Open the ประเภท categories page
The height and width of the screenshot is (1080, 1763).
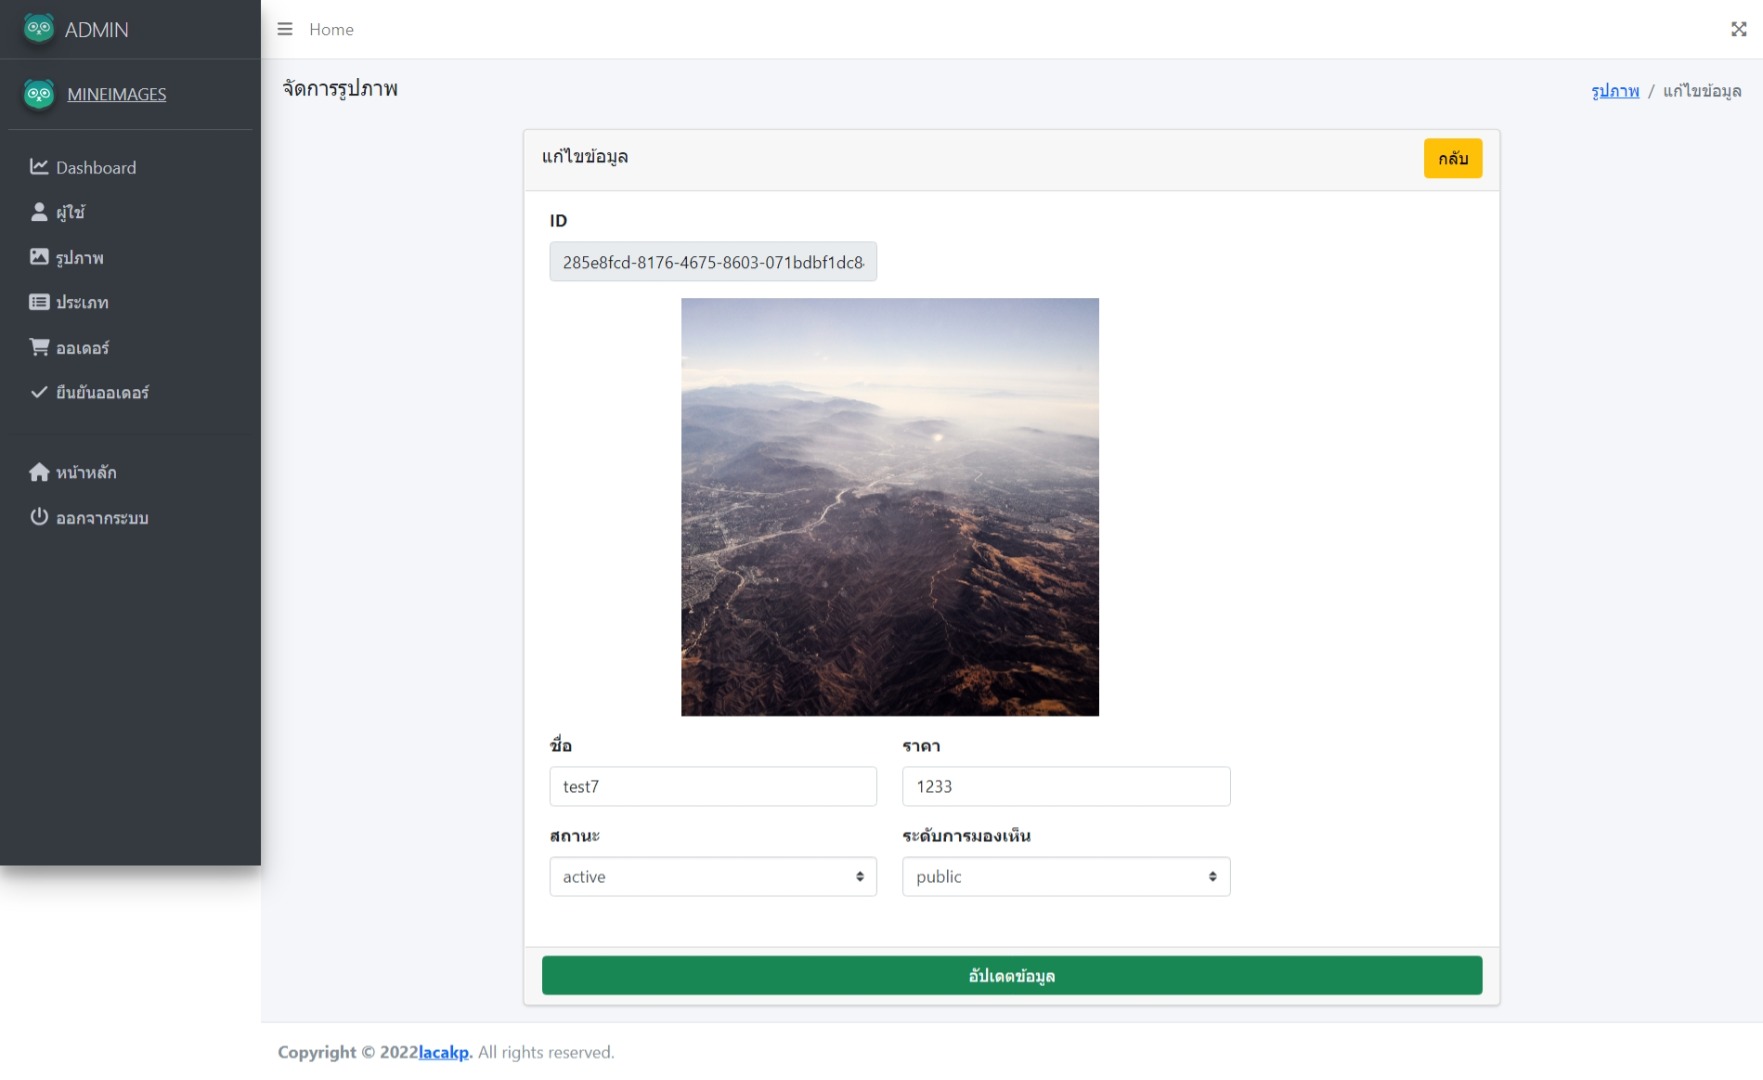point(130,302)
